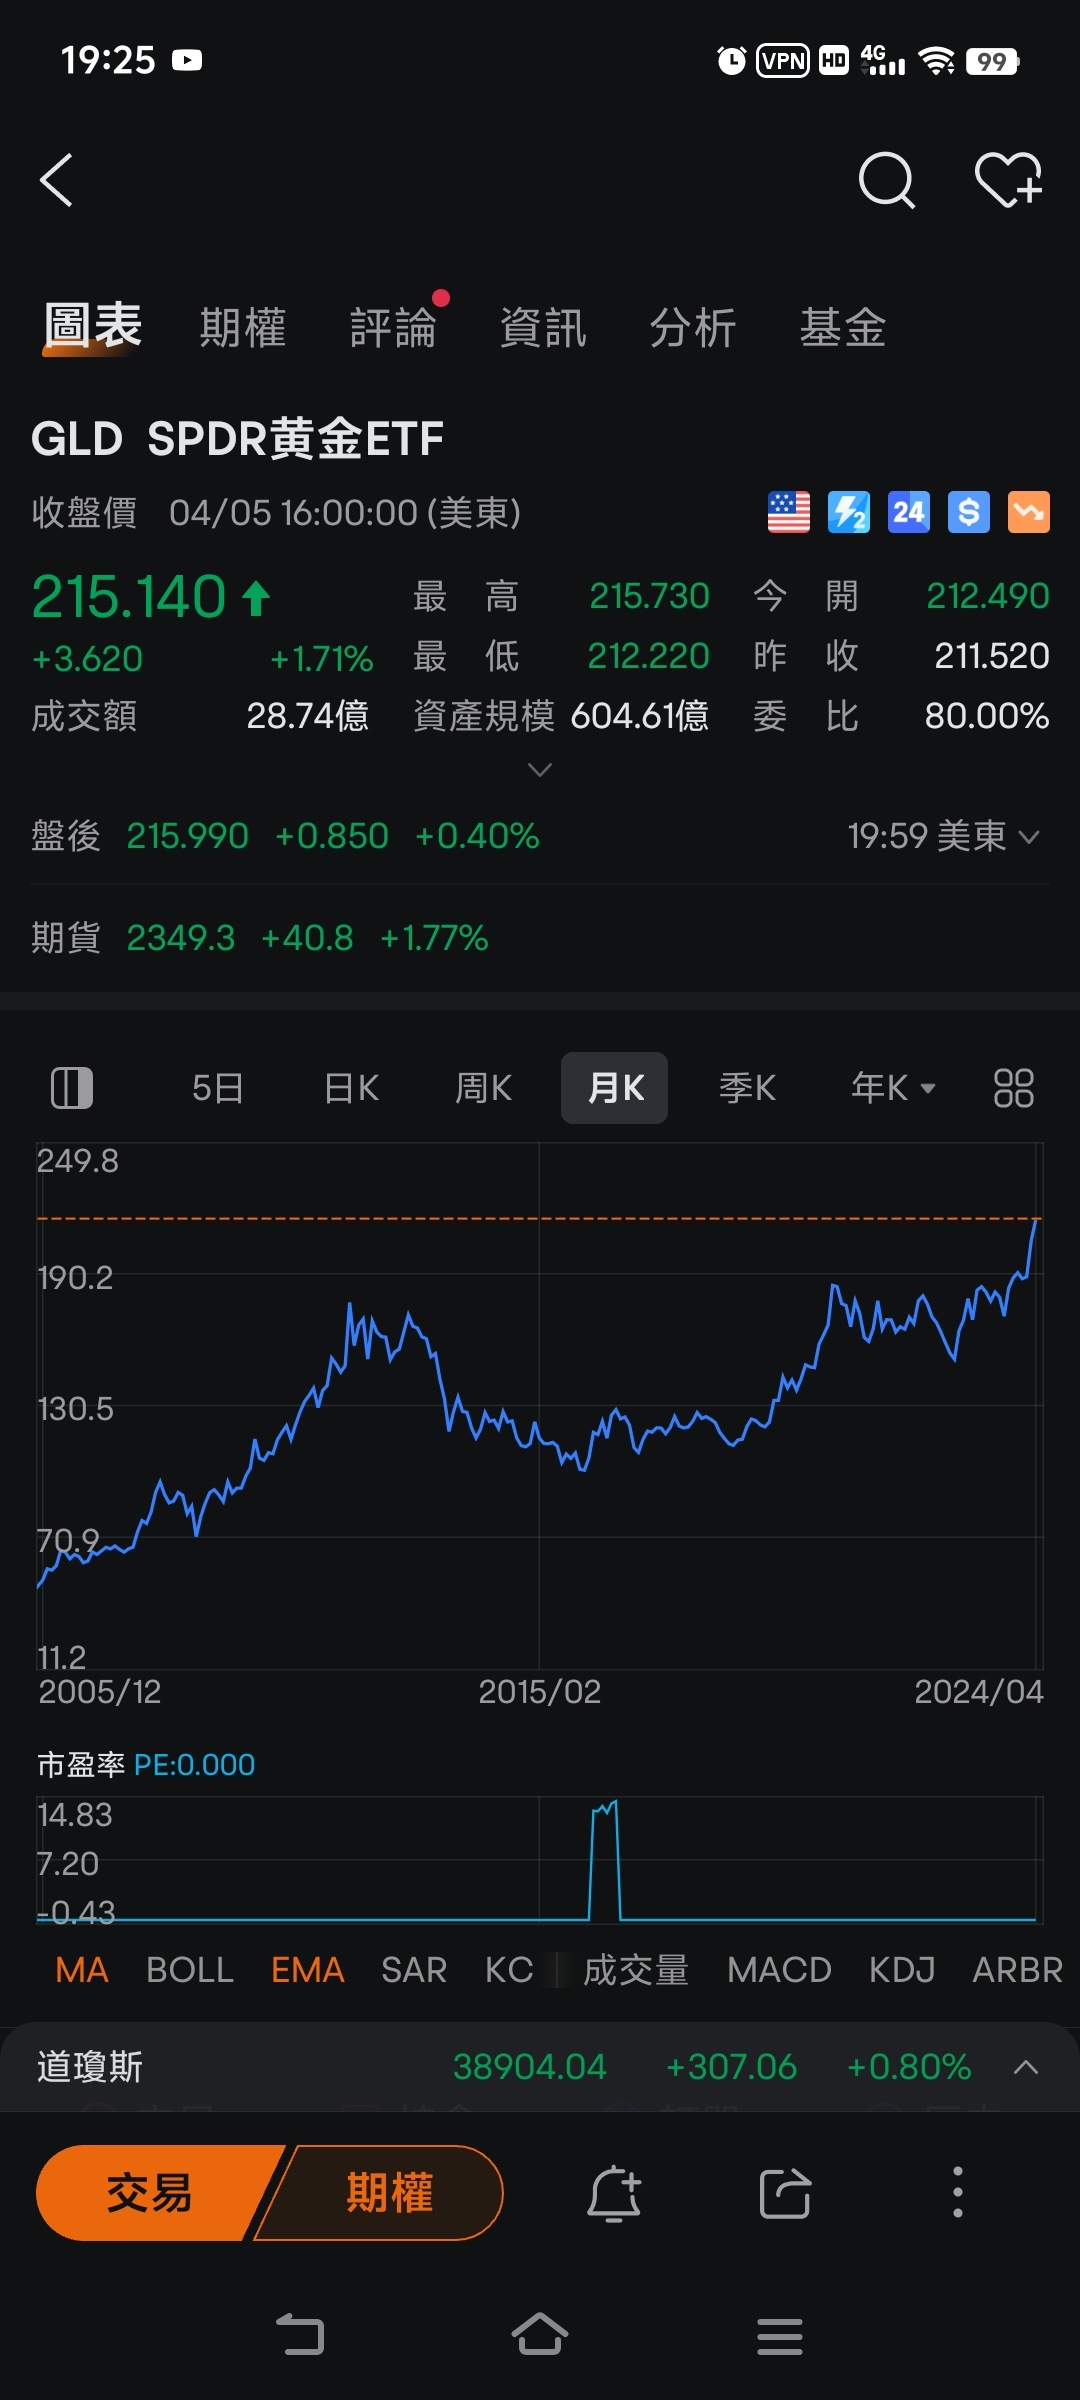
Task: Toggle the EMA indicator
Action: [x=308, y=1970]
